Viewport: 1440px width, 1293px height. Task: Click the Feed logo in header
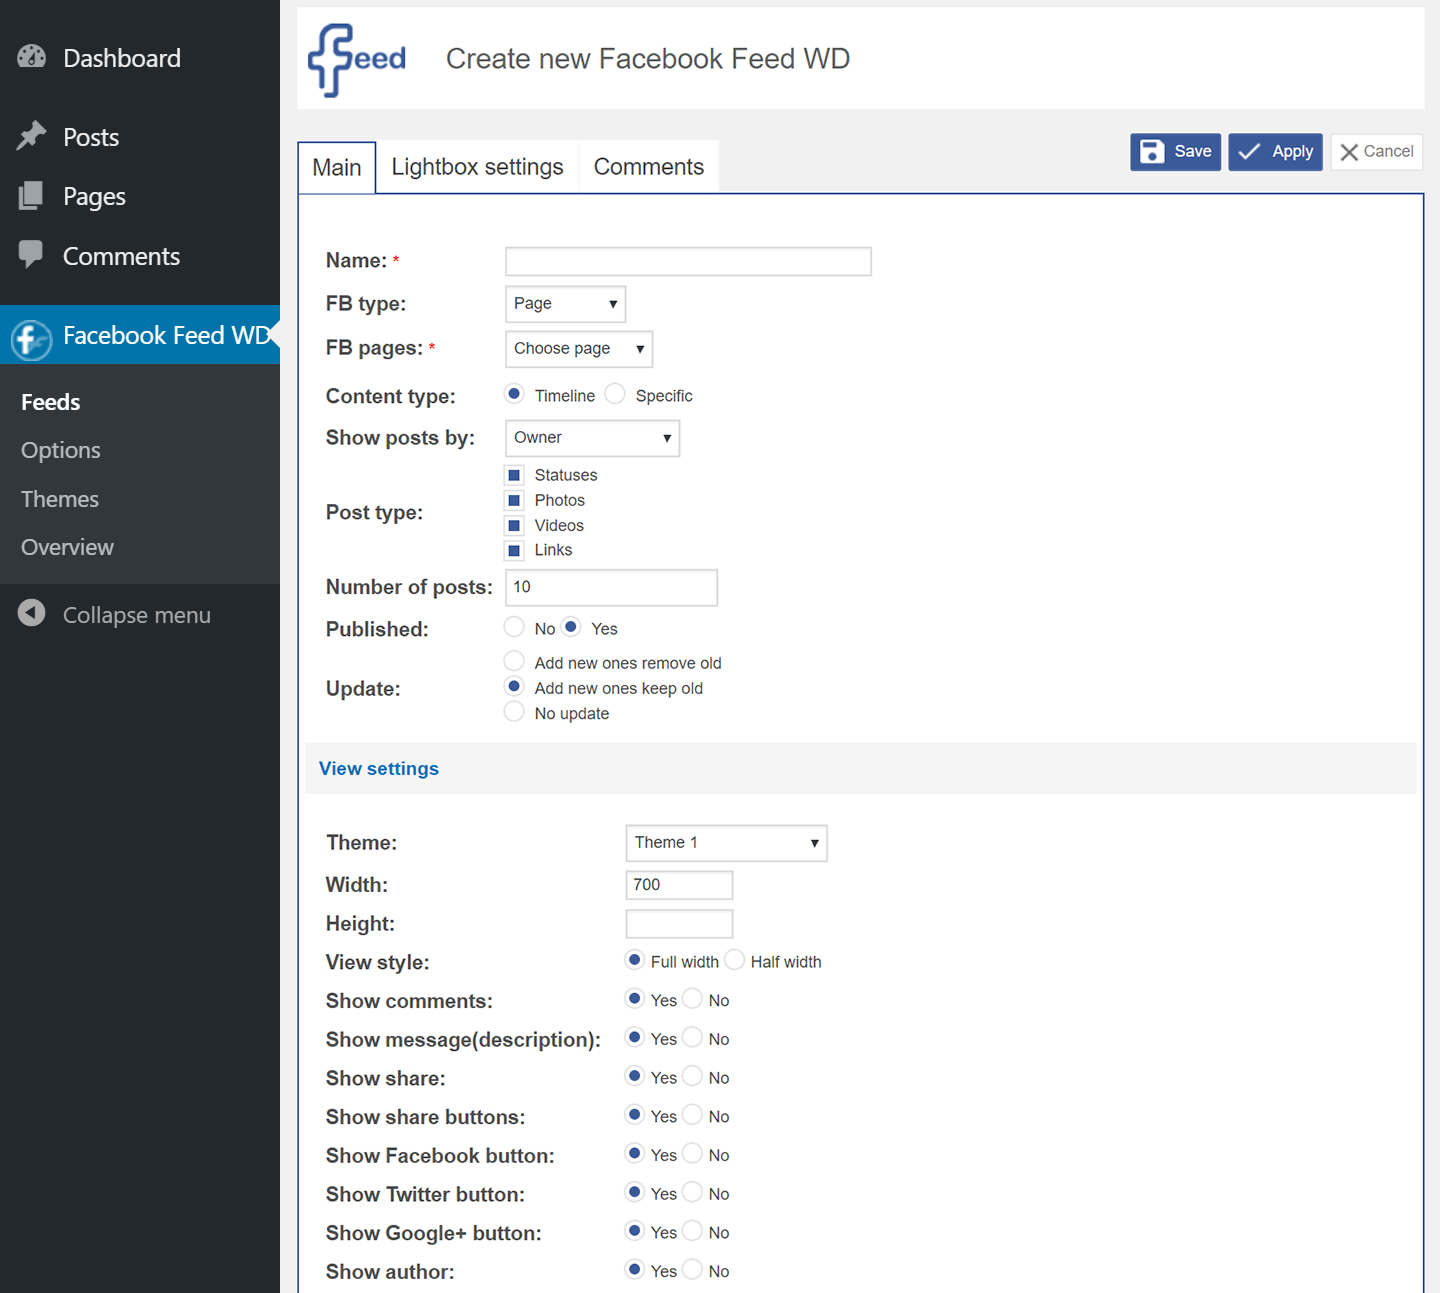[x=357, y=60]
